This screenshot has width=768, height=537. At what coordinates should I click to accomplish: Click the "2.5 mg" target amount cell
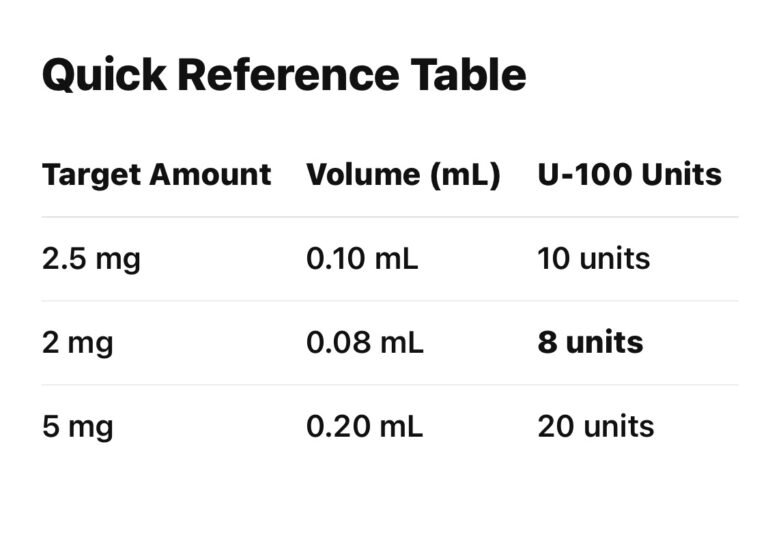pyautogui.click(x=91, y=259)
